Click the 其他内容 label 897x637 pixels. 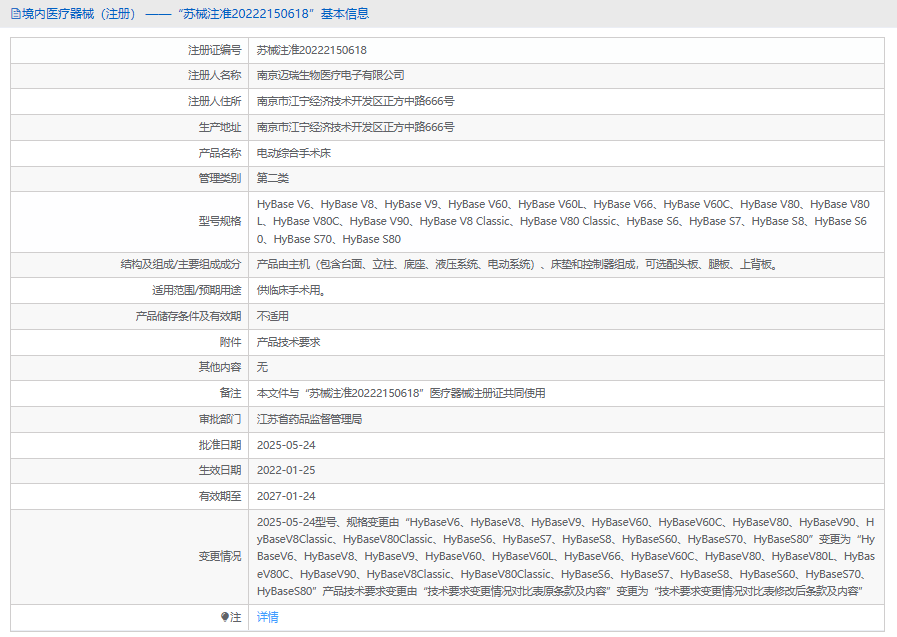220,367
